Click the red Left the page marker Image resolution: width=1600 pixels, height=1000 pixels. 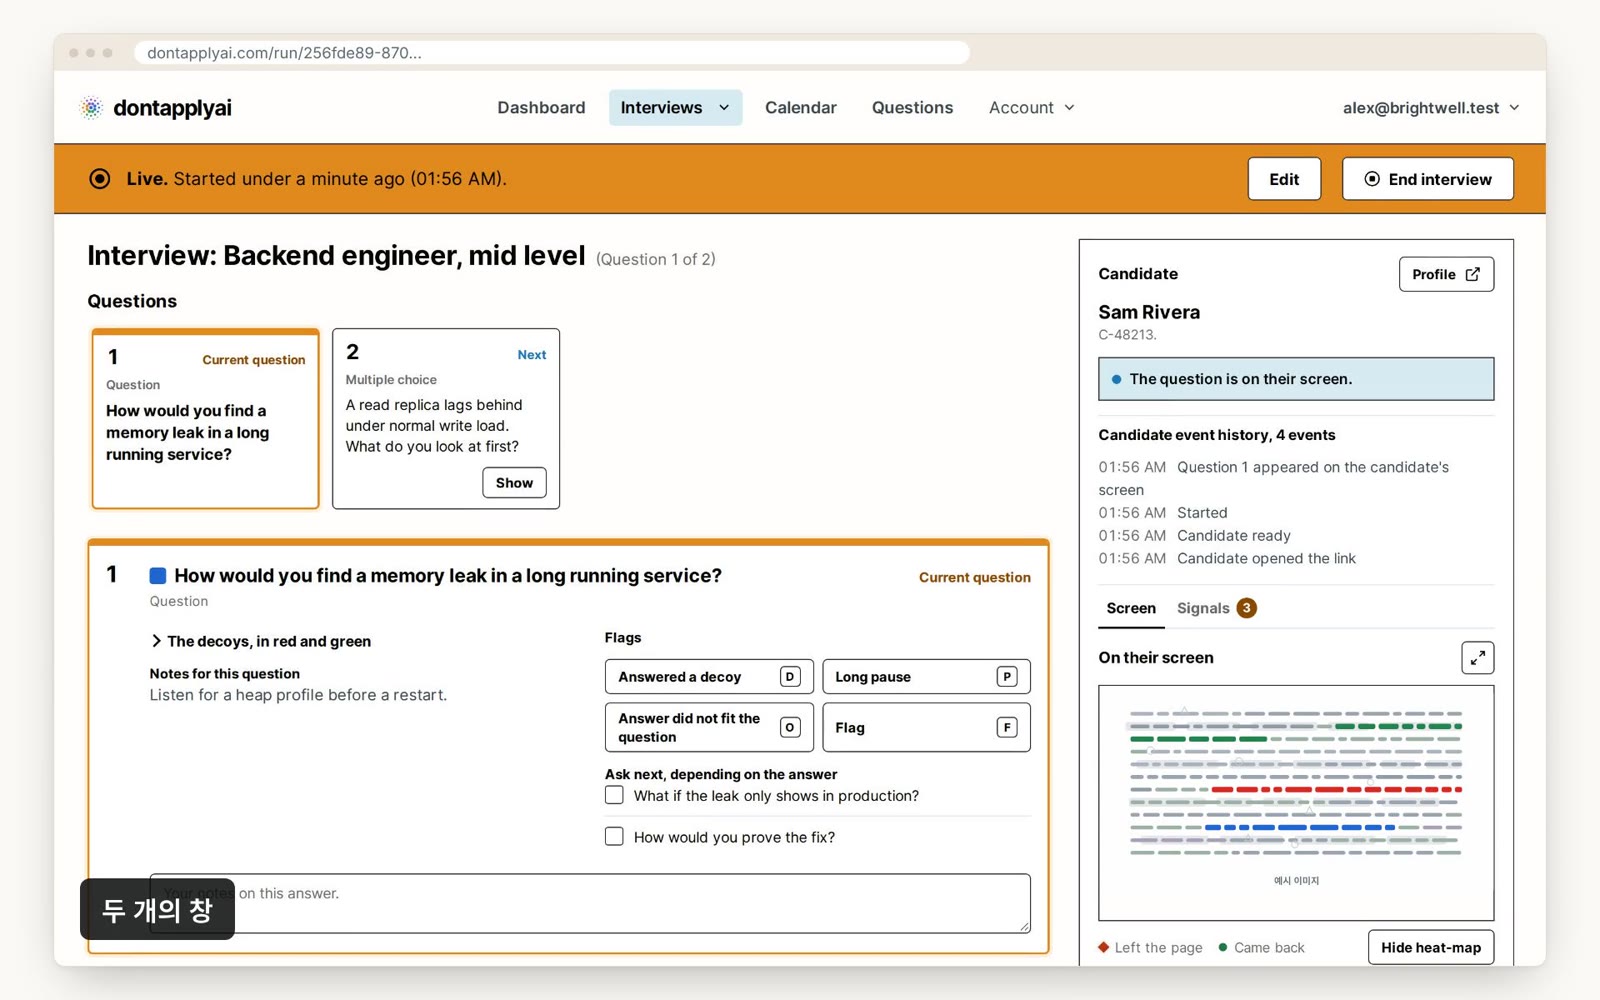[x=1104, y=947]
